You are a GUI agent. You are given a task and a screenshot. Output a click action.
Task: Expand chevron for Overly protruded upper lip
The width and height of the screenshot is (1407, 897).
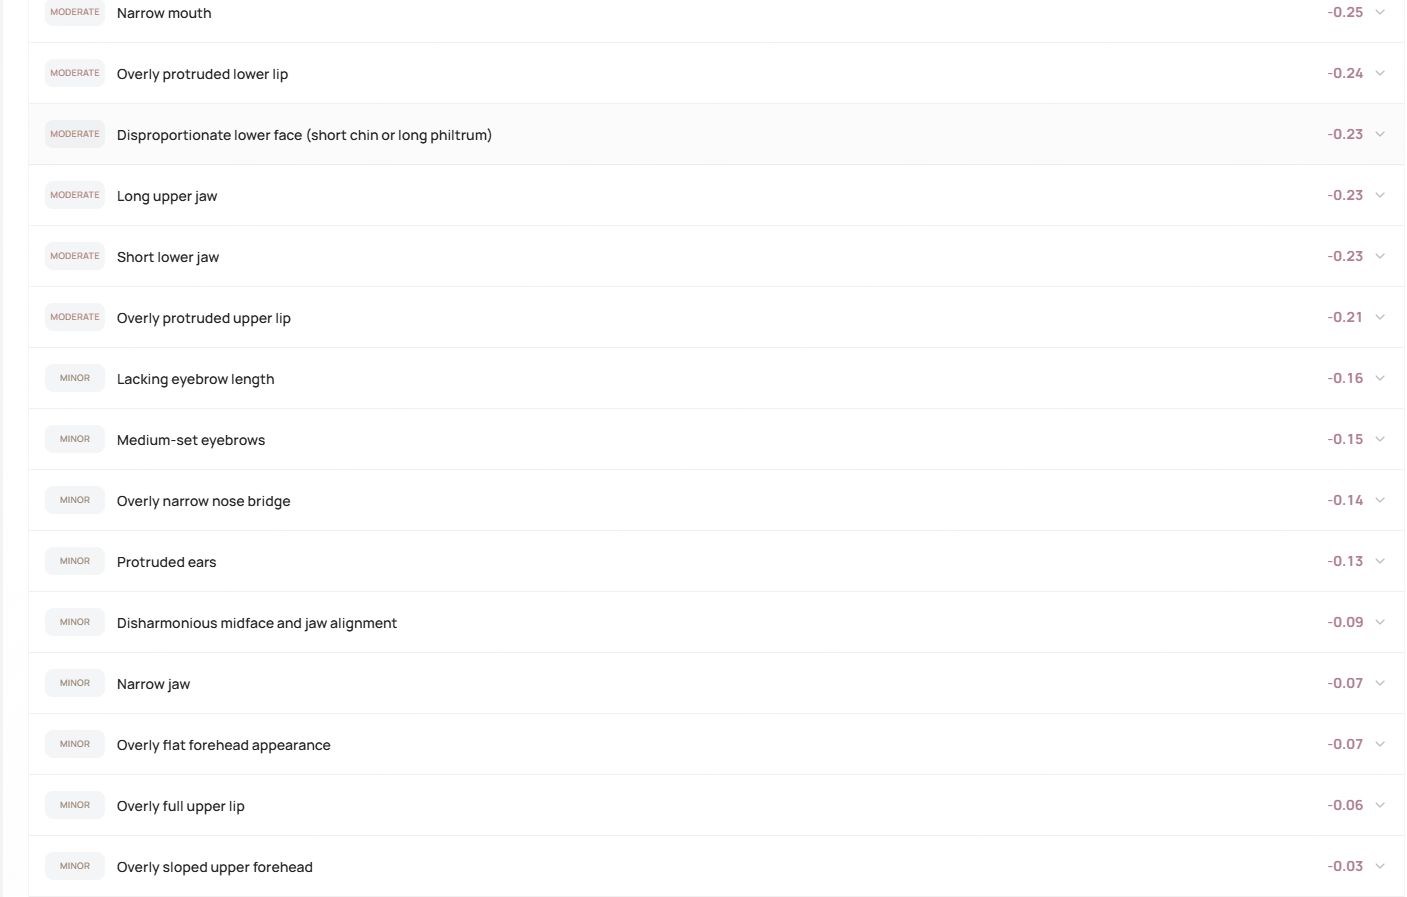[1380, 318]
